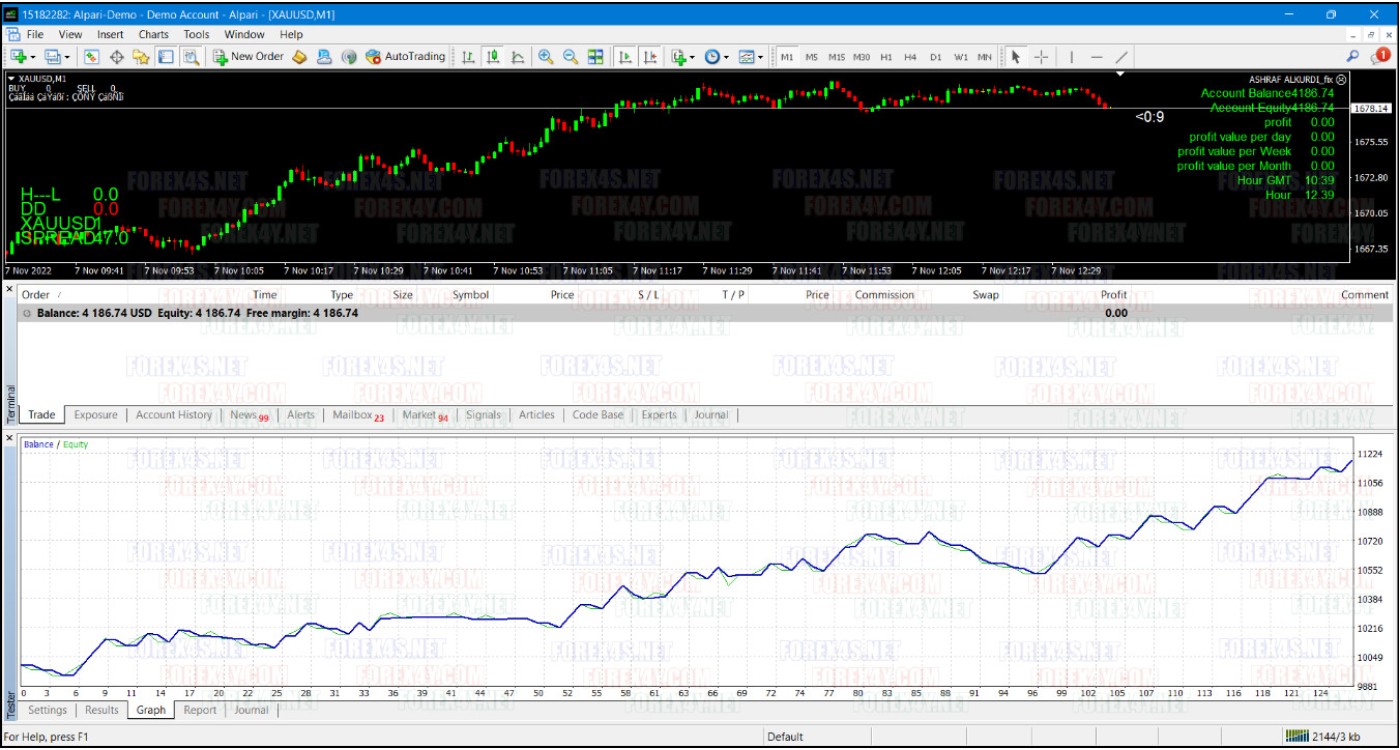This screenshot has width=1400, height=750.
Task: Select the trendline drawing tool
Action: click(x=1121, y=57)
